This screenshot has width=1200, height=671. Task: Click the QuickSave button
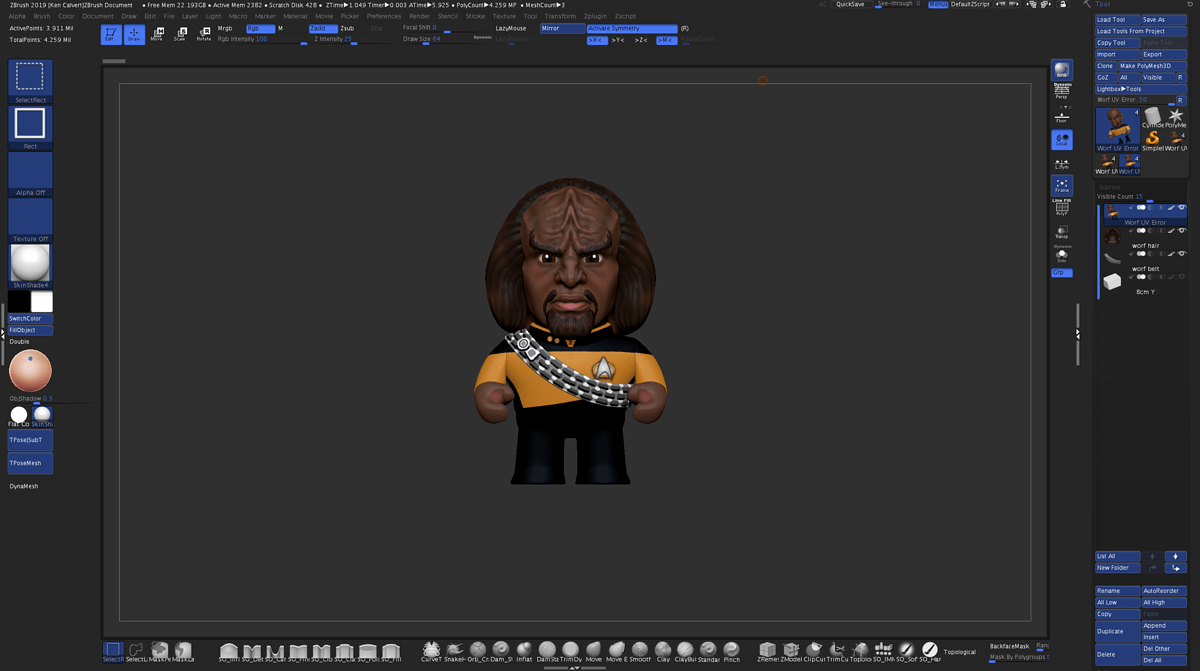click(850, 4)
